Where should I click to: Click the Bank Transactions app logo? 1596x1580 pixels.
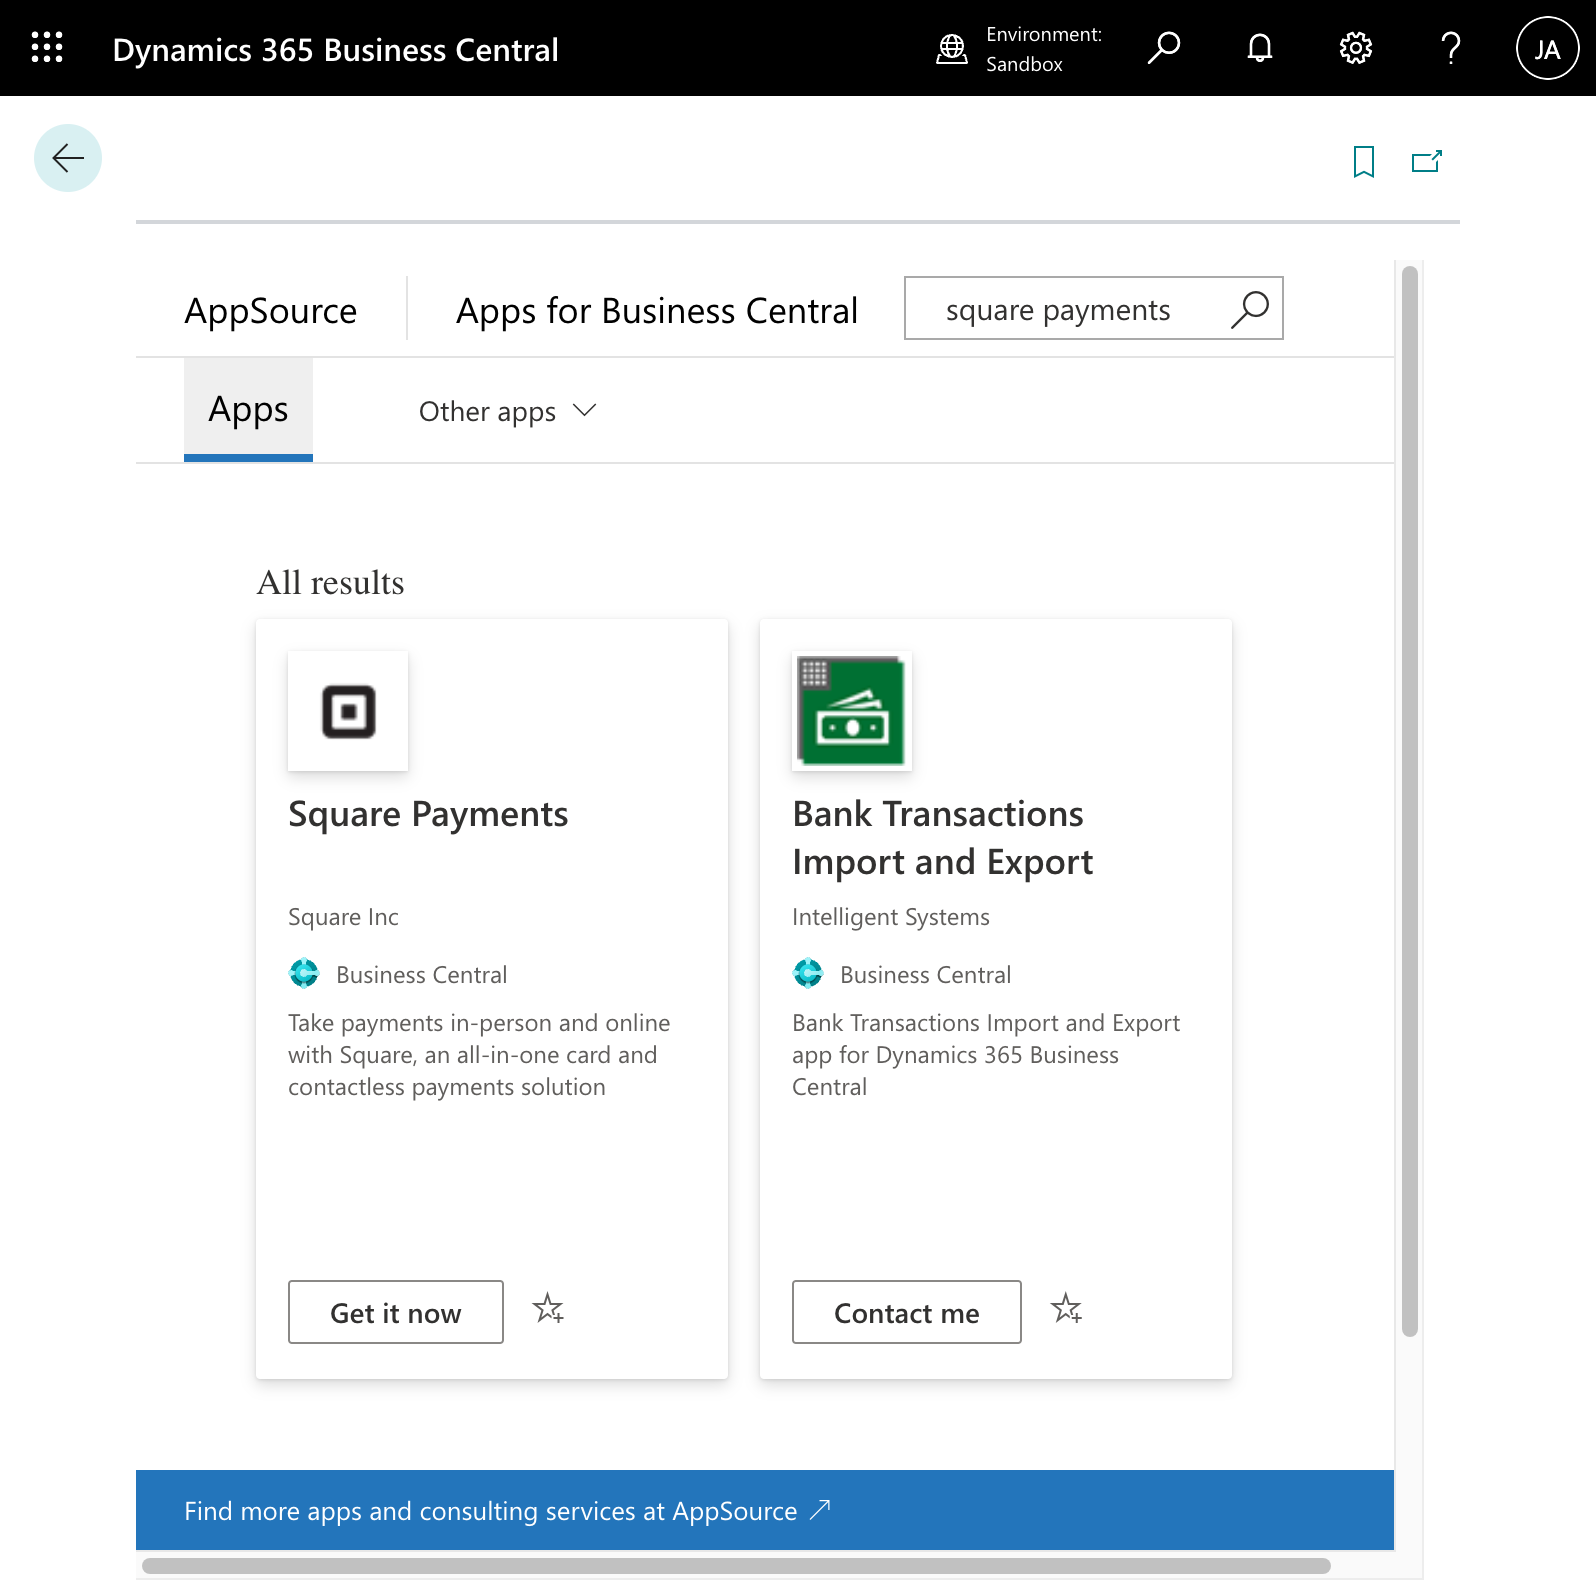pos(852,711)
